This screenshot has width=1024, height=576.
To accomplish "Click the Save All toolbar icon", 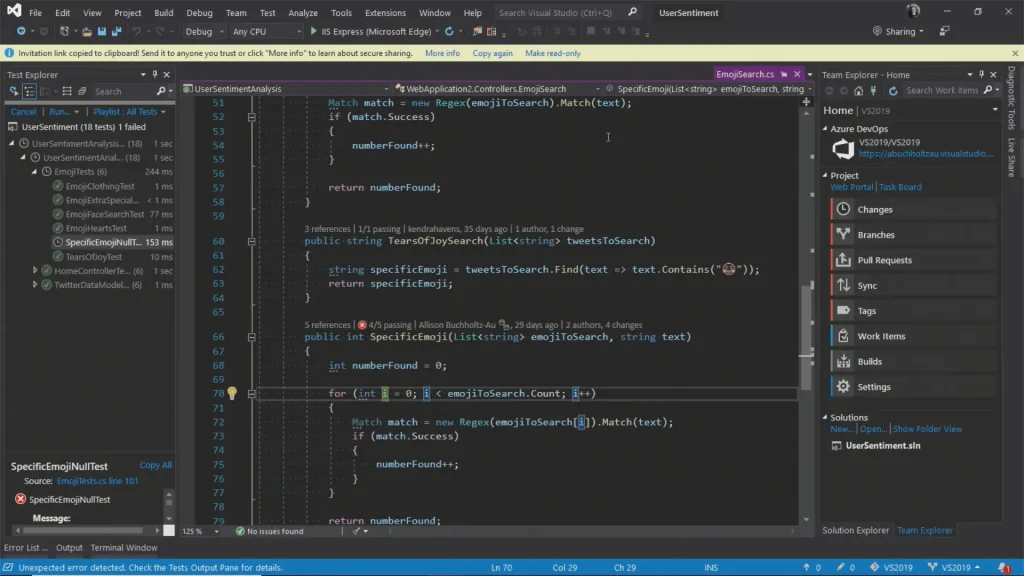I will (116, 31).
